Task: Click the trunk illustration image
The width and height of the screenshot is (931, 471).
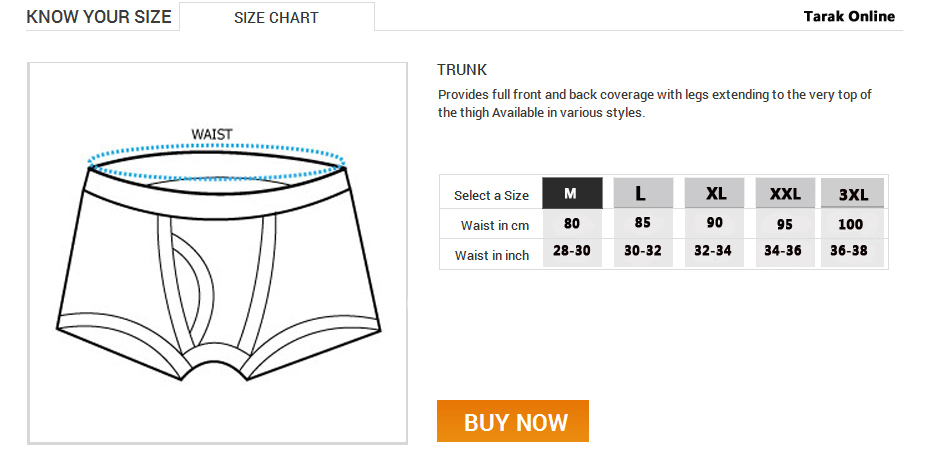Action: [x=217, y=253]
